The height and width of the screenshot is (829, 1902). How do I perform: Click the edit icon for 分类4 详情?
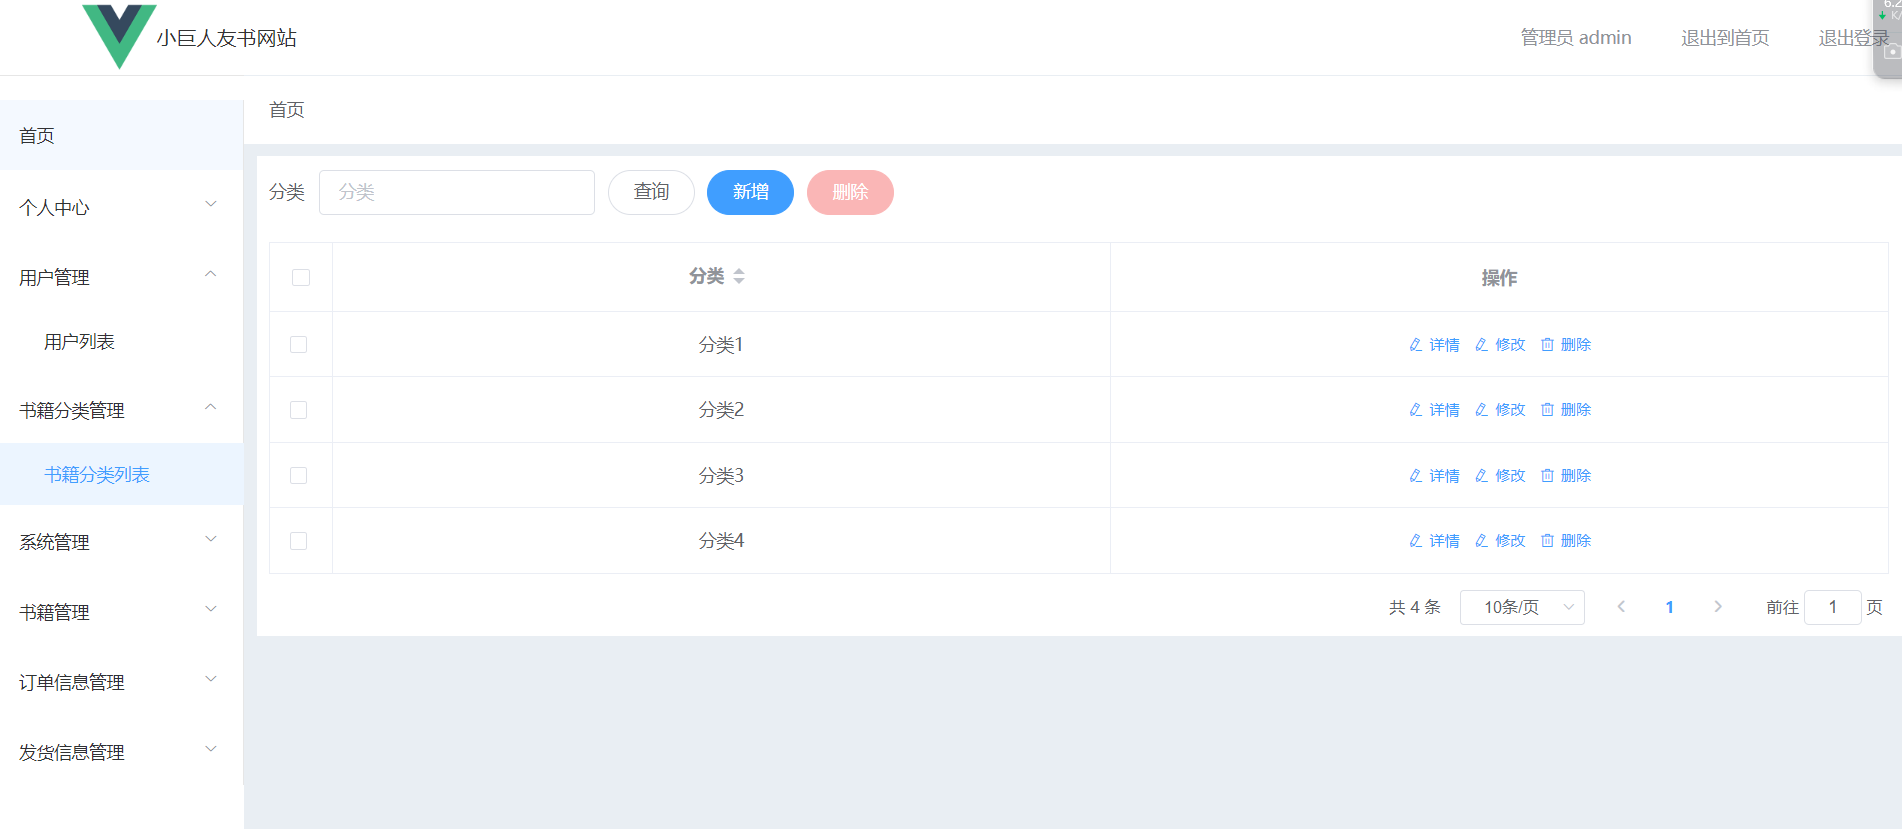[1416, 540]
